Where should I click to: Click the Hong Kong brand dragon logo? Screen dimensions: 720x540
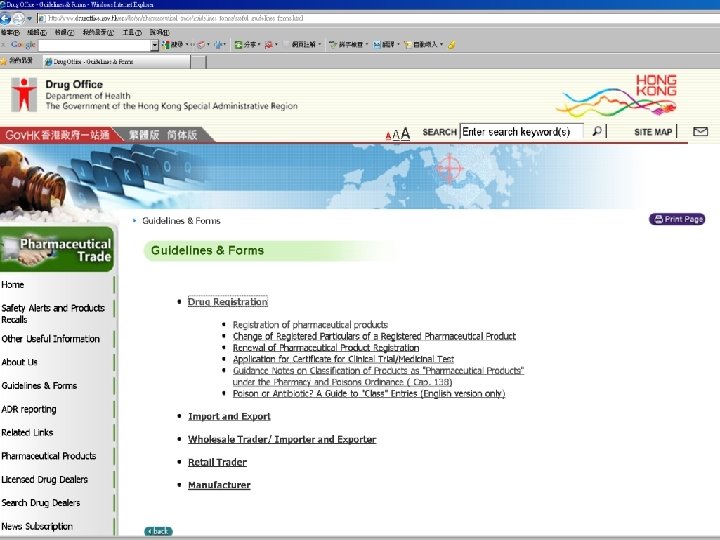pos(618,95)
